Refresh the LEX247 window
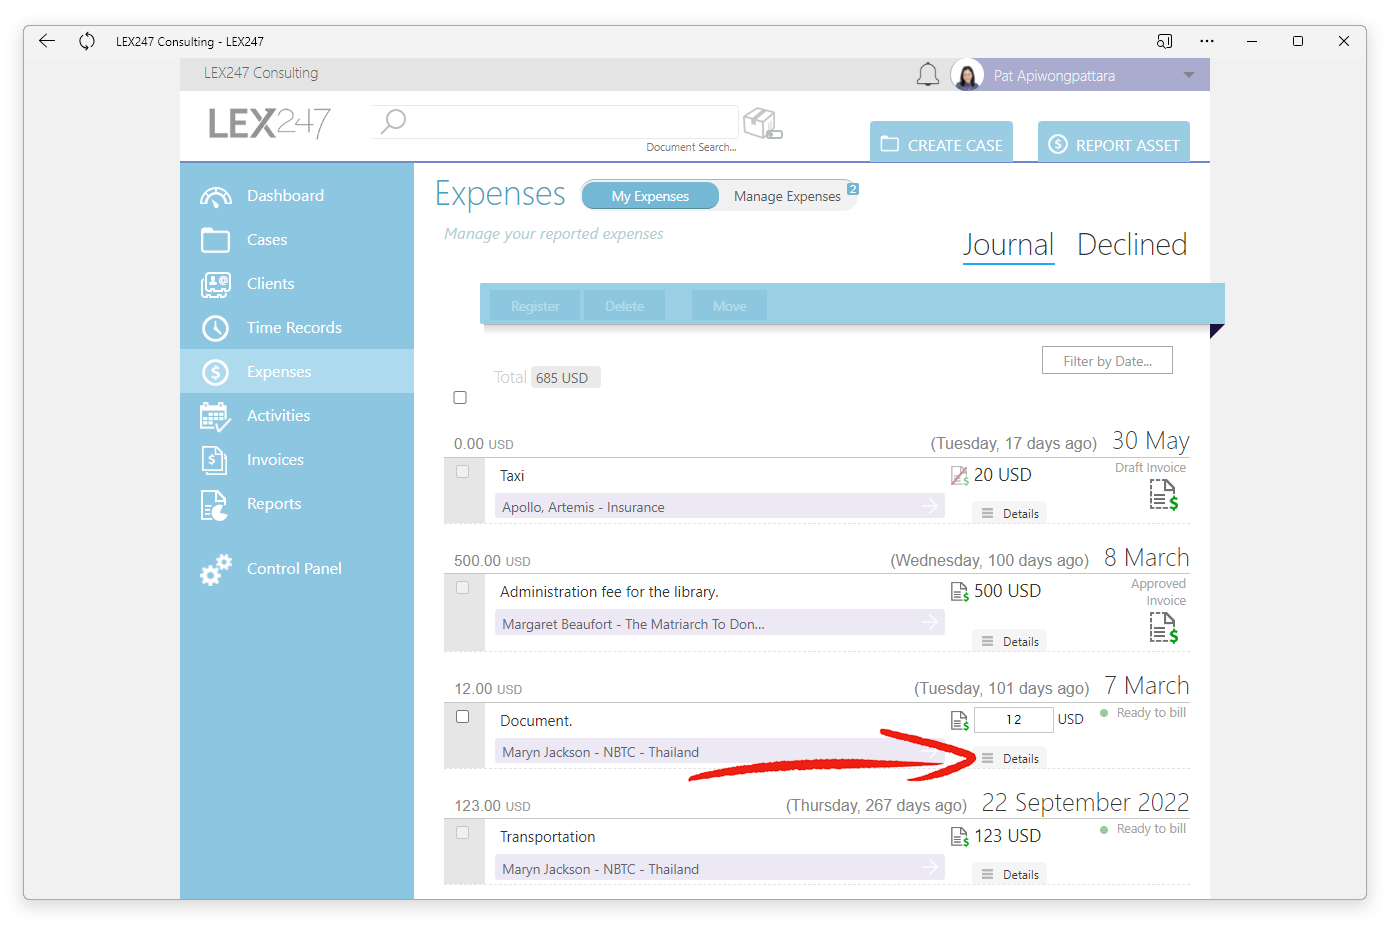 (x=87, y=41)
